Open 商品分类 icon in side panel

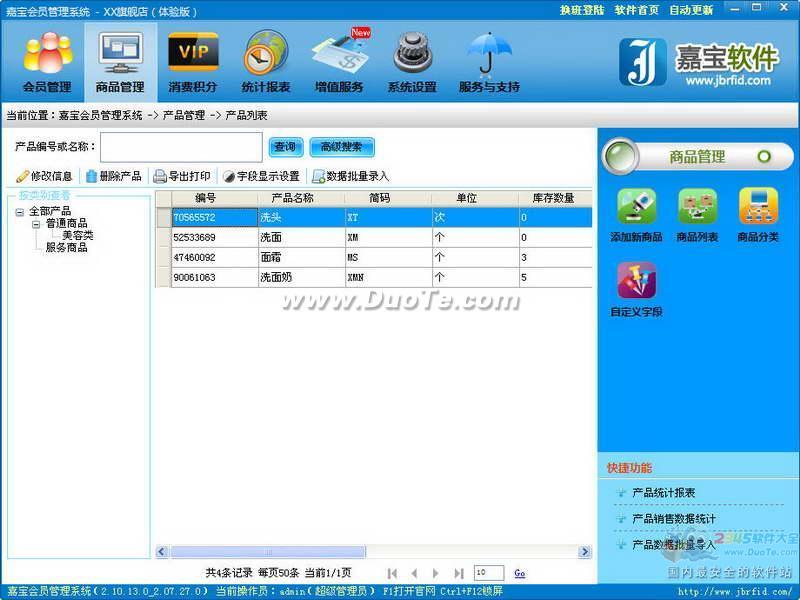[758, 215]
